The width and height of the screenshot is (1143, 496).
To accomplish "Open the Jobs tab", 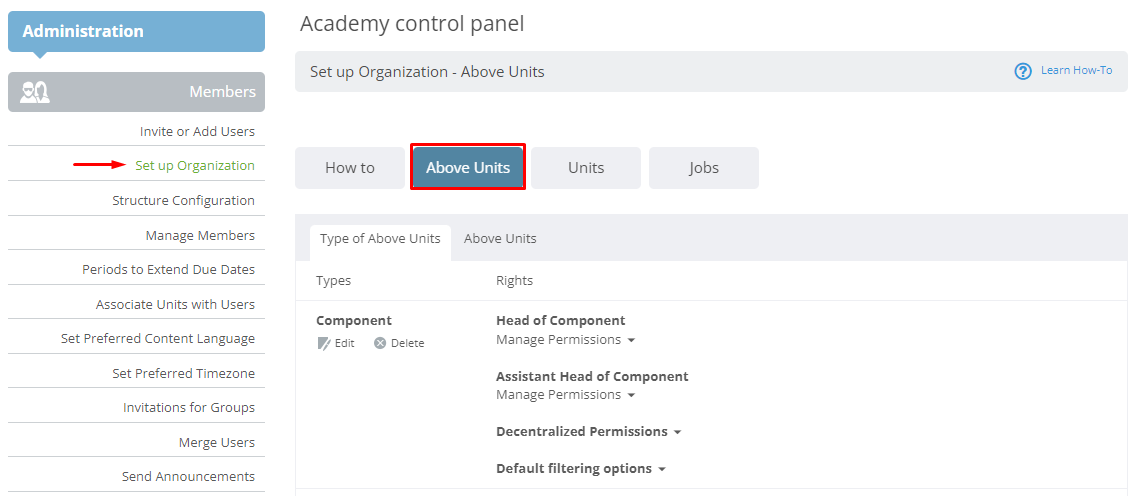I will click(703, 168).
